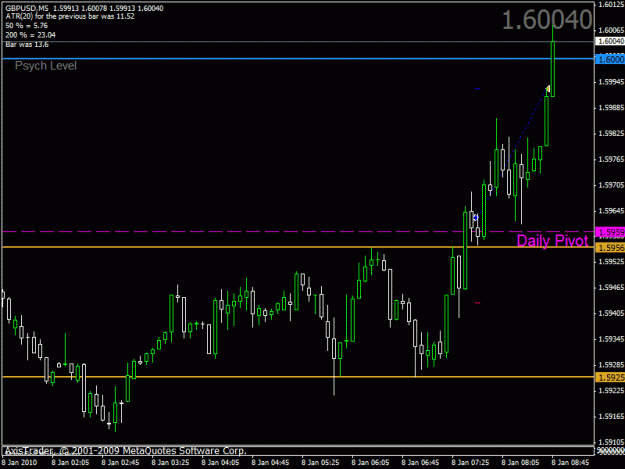Click the '8 Jan 05:25' time label
Viewport: 625px width, 469px height.
tap(320, 463)
